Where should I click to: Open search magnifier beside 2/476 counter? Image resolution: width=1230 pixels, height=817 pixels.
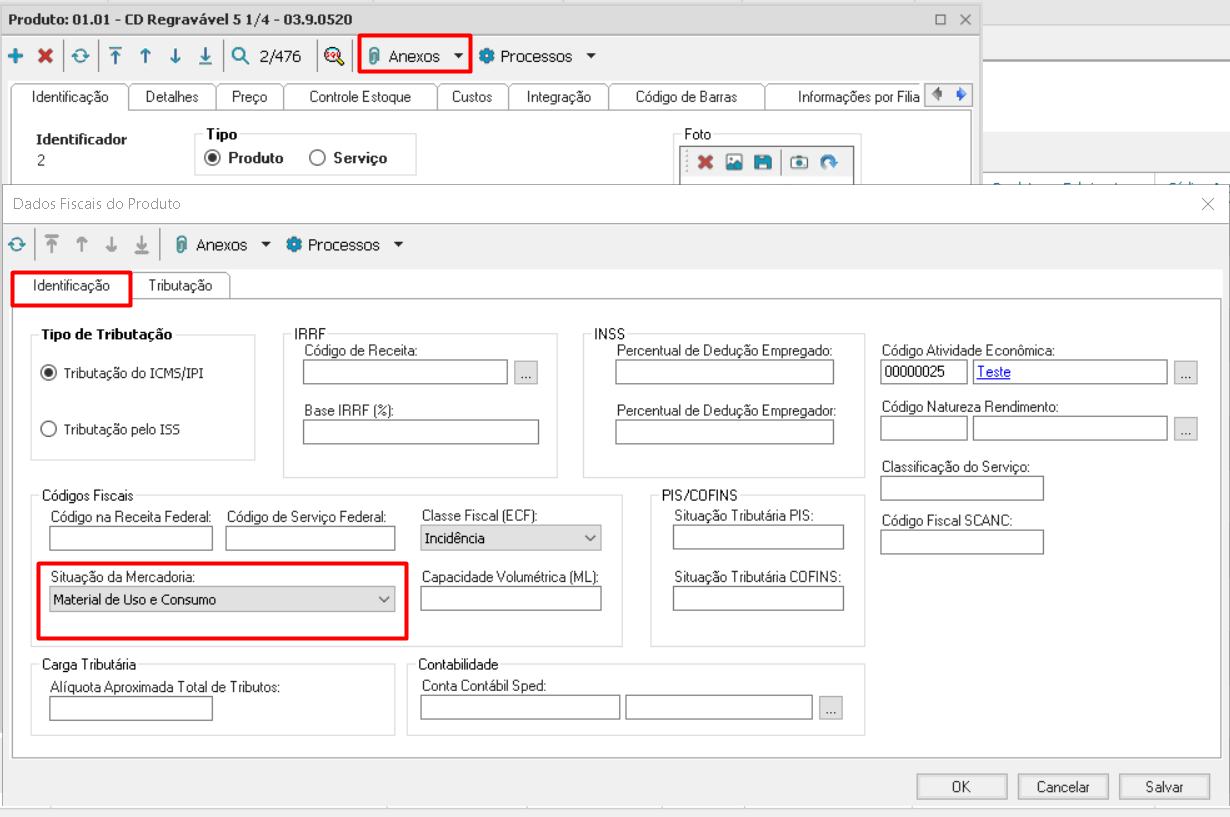(240, 56)
